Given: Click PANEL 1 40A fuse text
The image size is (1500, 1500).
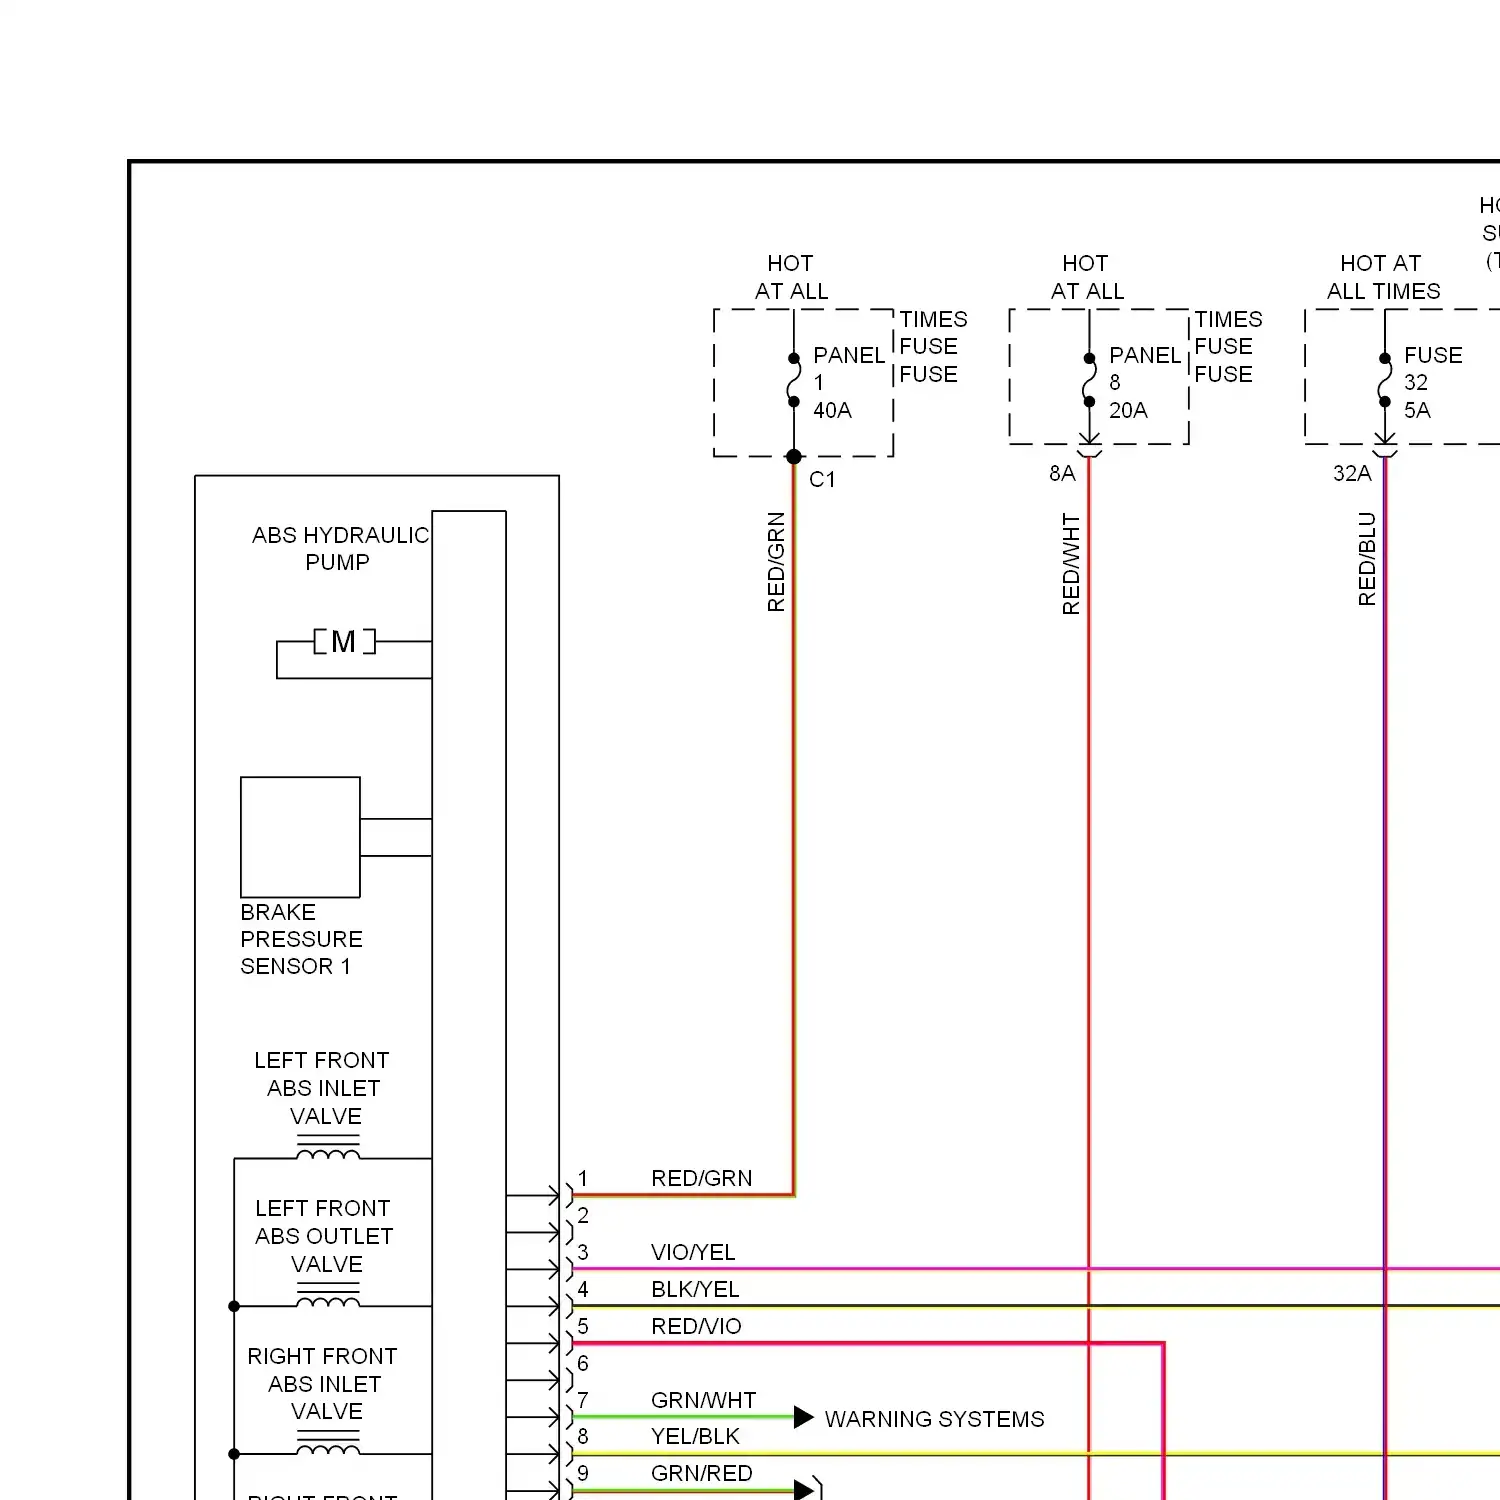Looking at the screenshot, I should click(848, 382).
